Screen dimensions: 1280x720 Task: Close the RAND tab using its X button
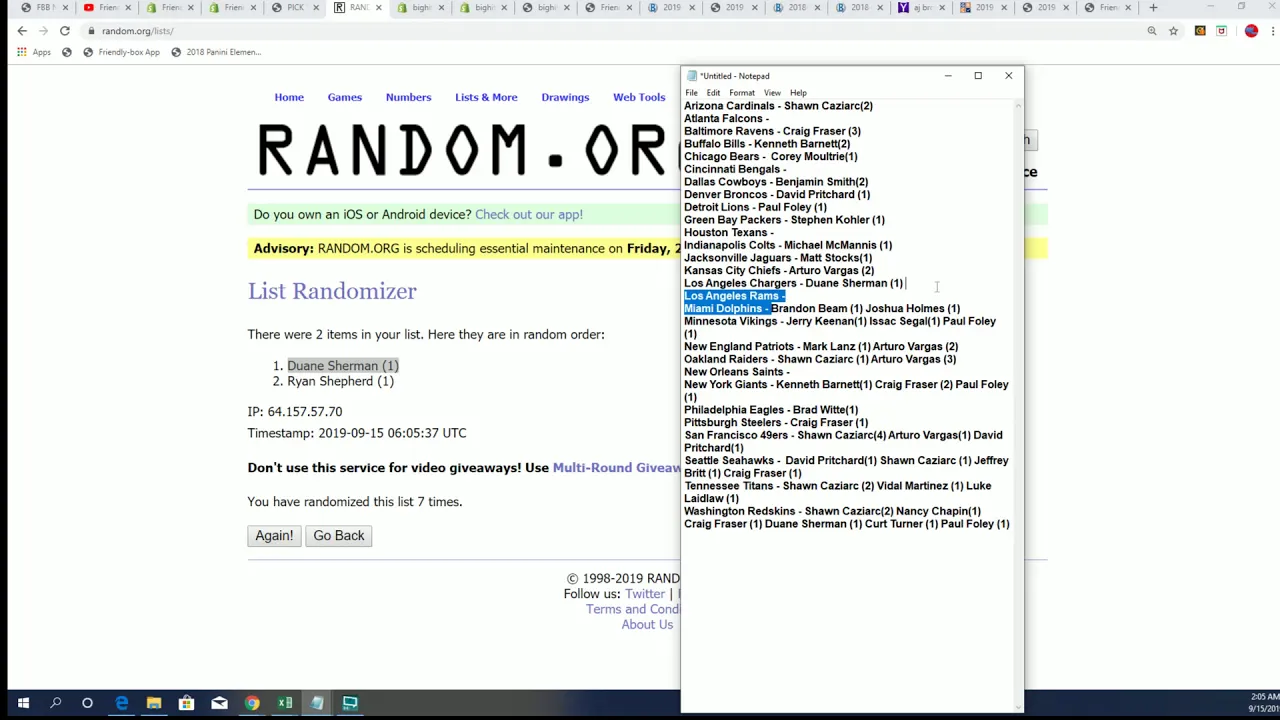coord(378,8)
